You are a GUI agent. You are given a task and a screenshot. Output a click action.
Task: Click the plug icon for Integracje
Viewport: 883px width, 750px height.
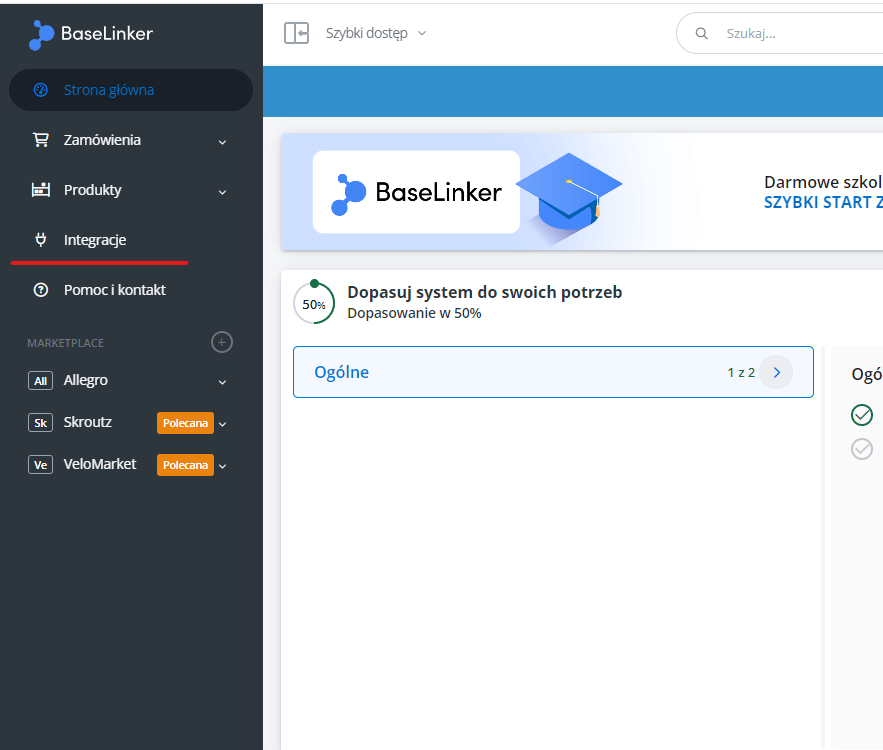(41, 240)
